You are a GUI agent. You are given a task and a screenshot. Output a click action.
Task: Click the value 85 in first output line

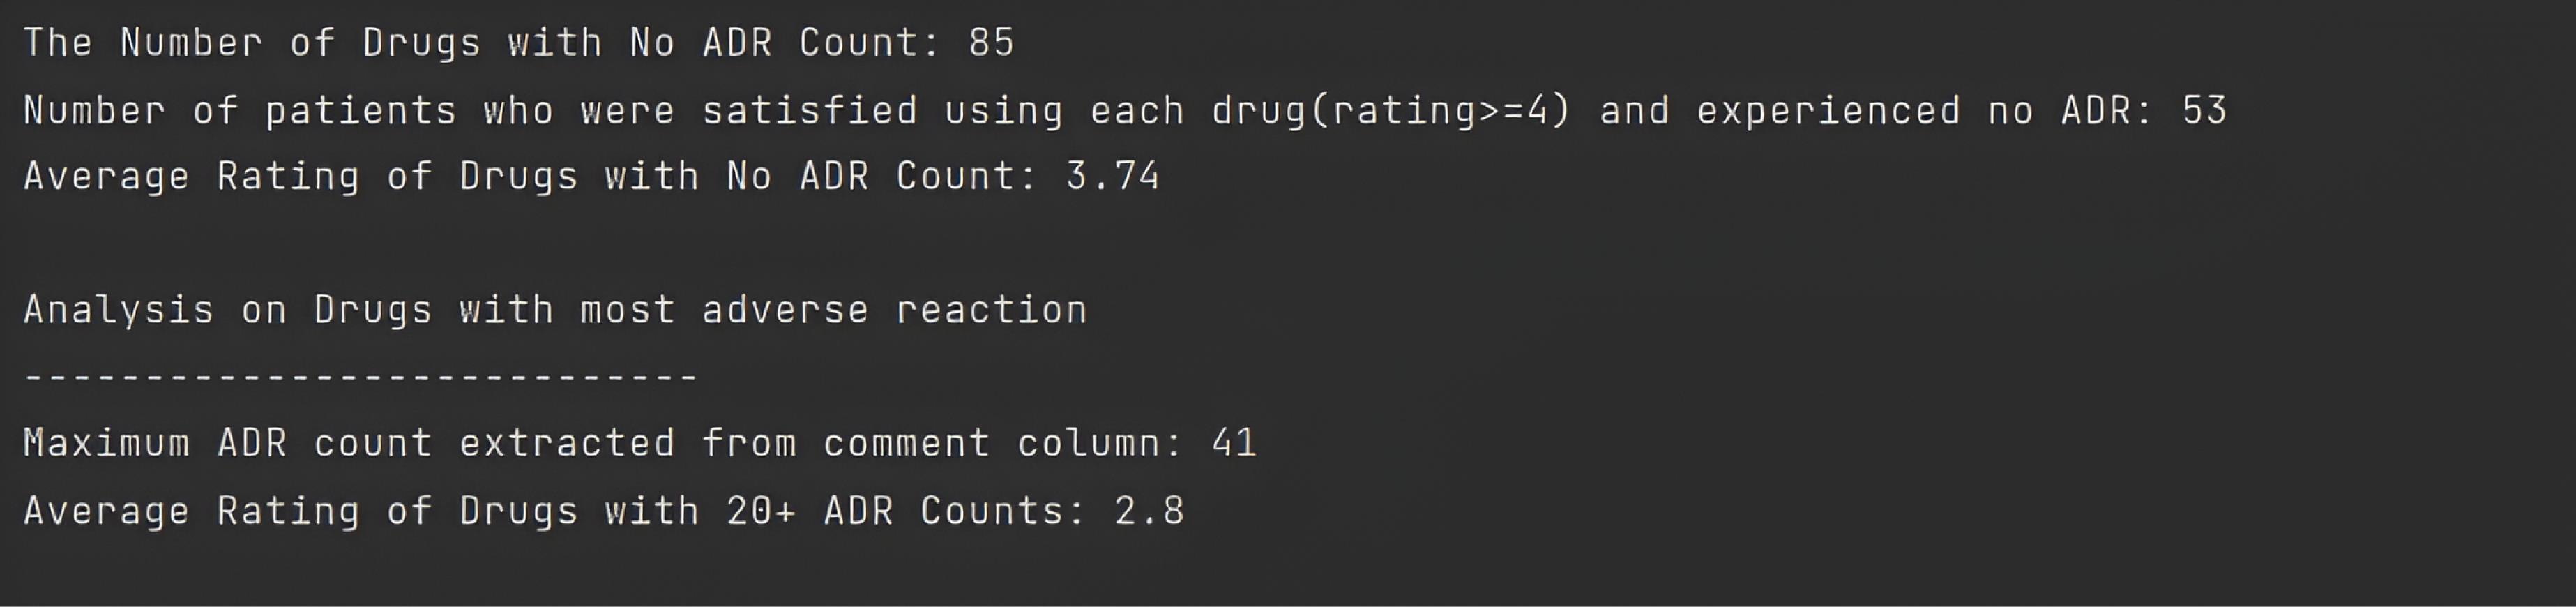click(x=991, y=43)
